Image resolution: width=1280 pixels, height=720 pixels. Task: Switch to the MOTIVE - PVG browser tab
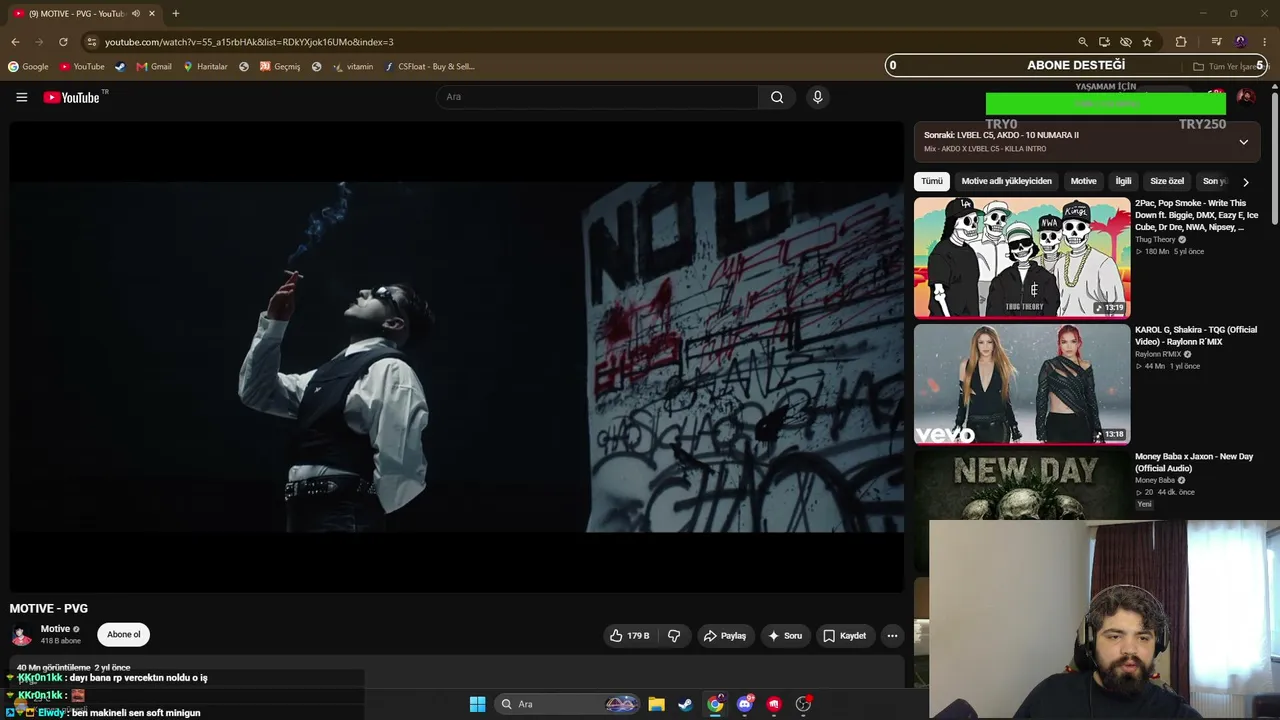80,14
